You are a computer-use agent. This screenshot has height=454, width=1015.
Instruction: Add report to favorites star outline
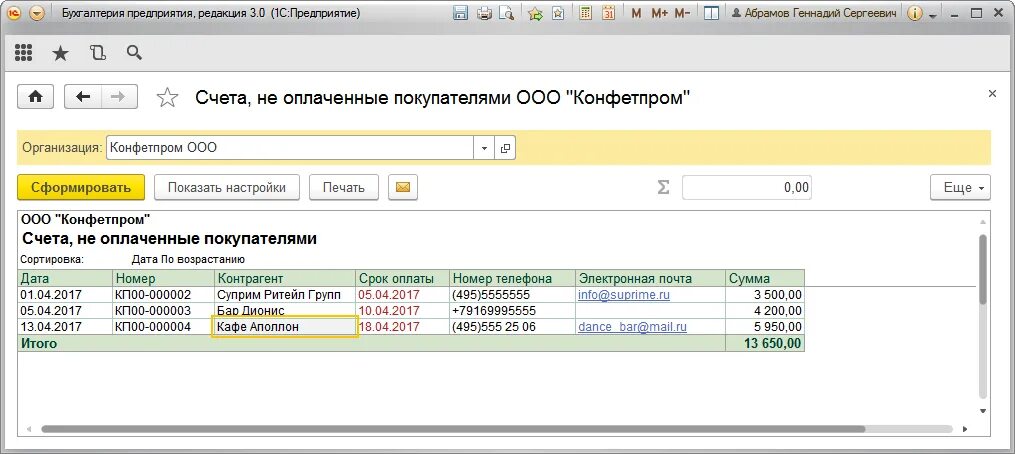pyautogui.click(x=167, y=97)
